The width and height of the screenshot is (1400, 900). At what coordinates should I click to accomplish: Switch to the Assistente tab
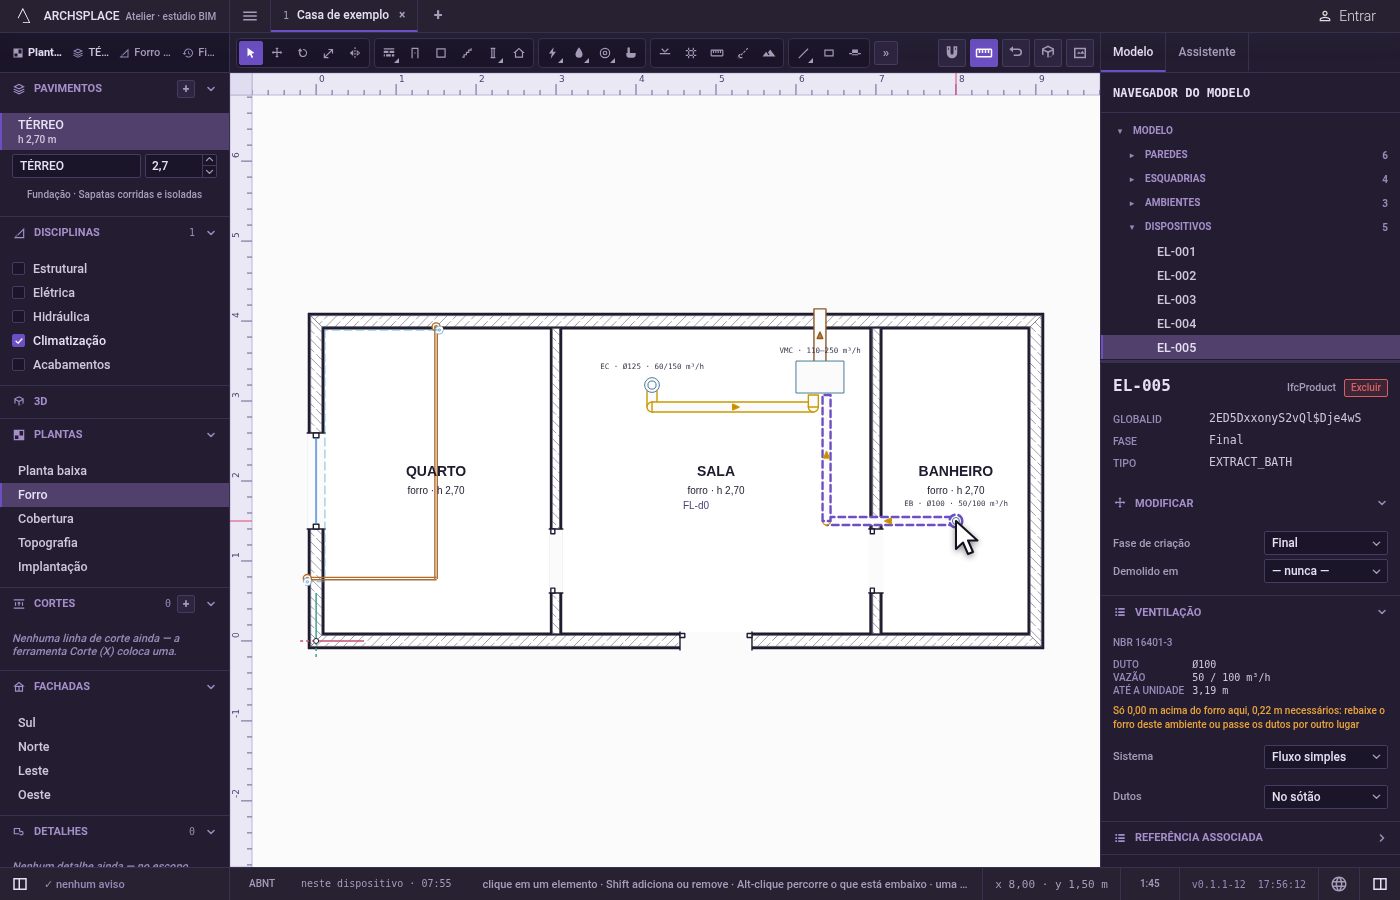1207,52
